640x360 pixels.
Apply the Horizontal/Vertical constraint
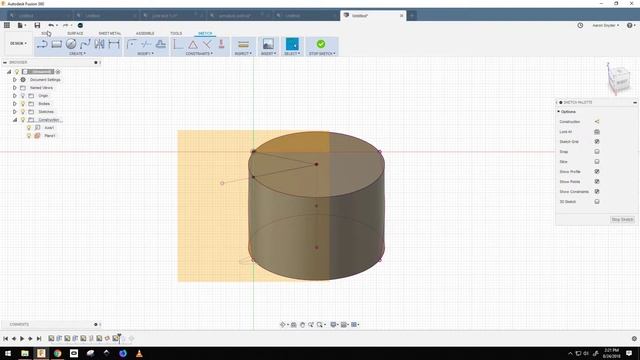coord(178,44)
